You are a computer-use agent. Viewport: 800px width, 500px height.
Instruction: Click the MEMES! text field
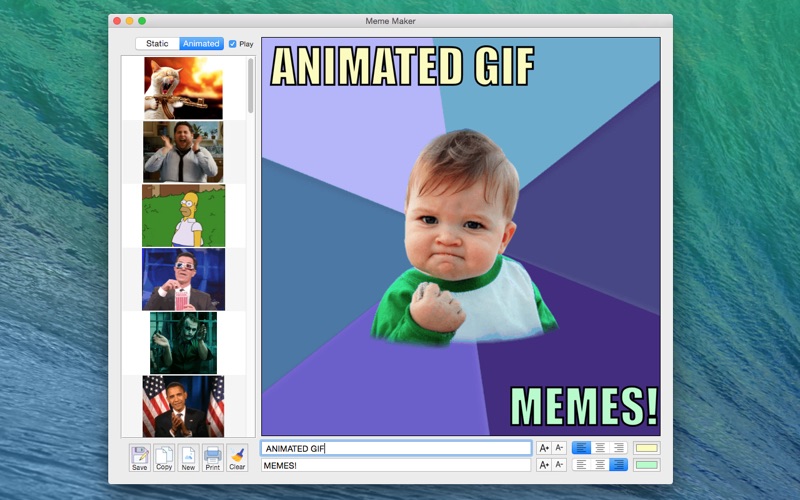point(396,465)
